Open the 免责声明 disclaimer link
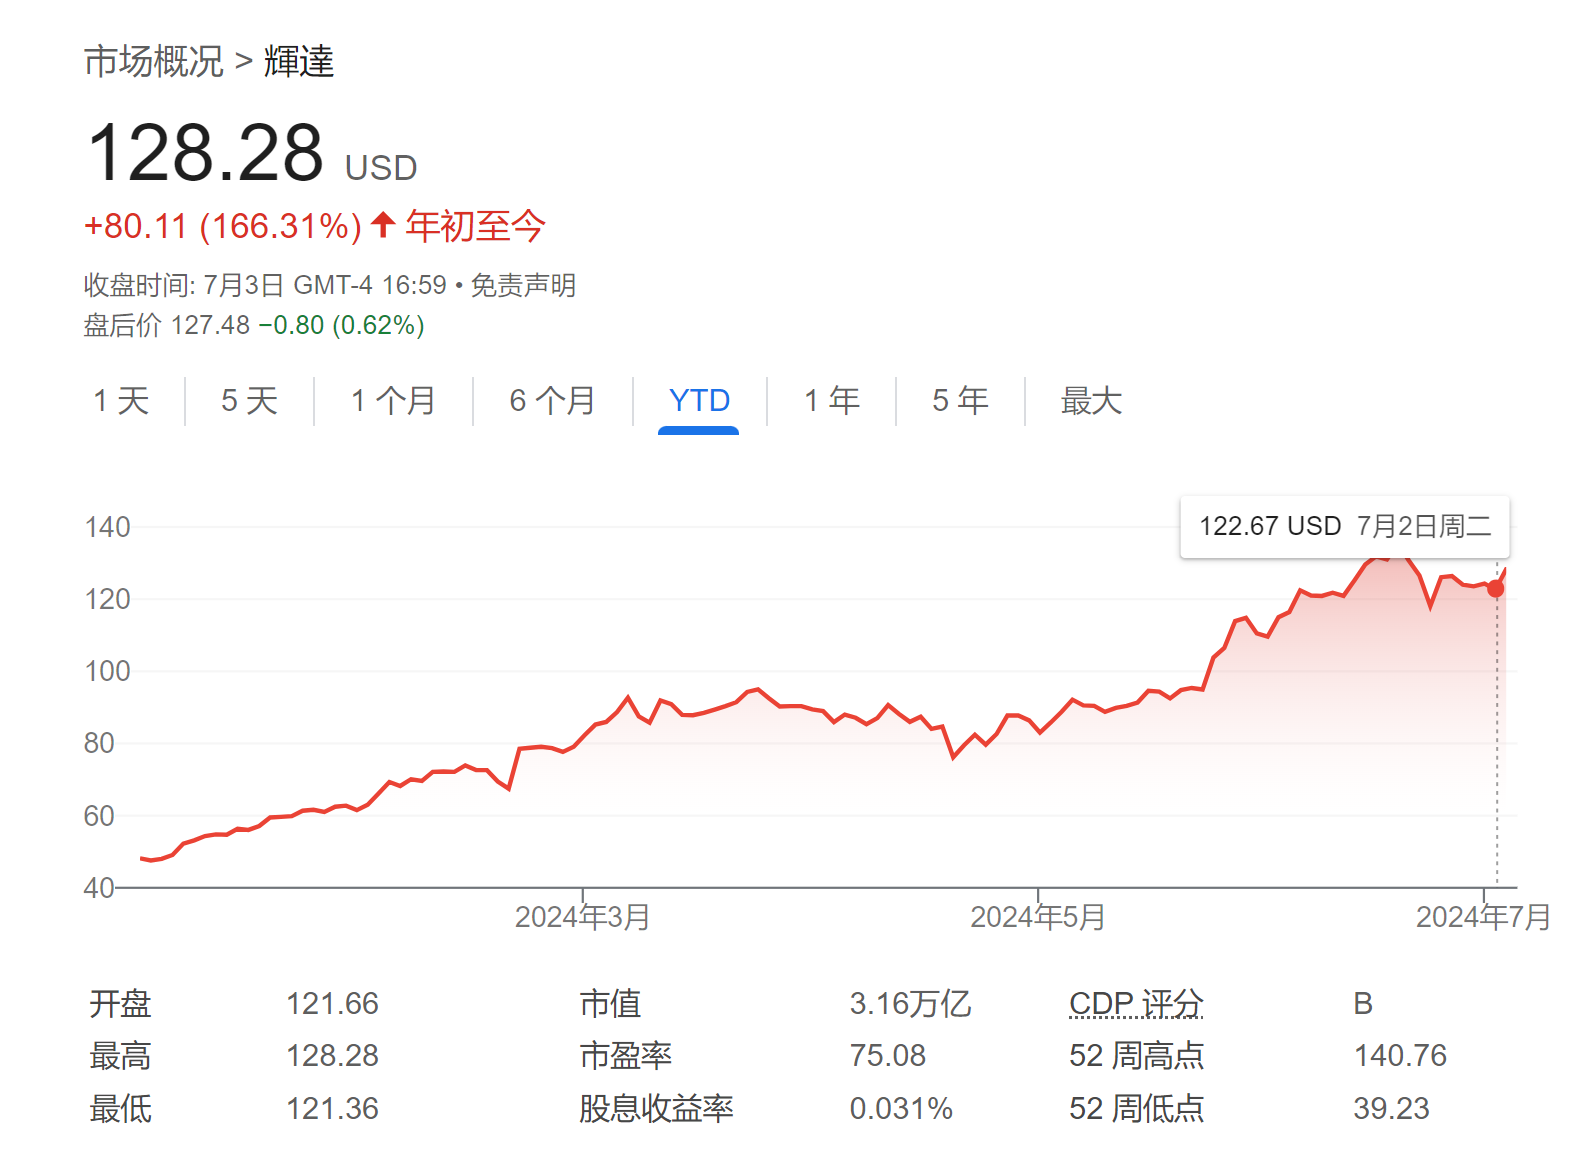This screenshot has width=1591, height=1159. [x=523, y=286]
